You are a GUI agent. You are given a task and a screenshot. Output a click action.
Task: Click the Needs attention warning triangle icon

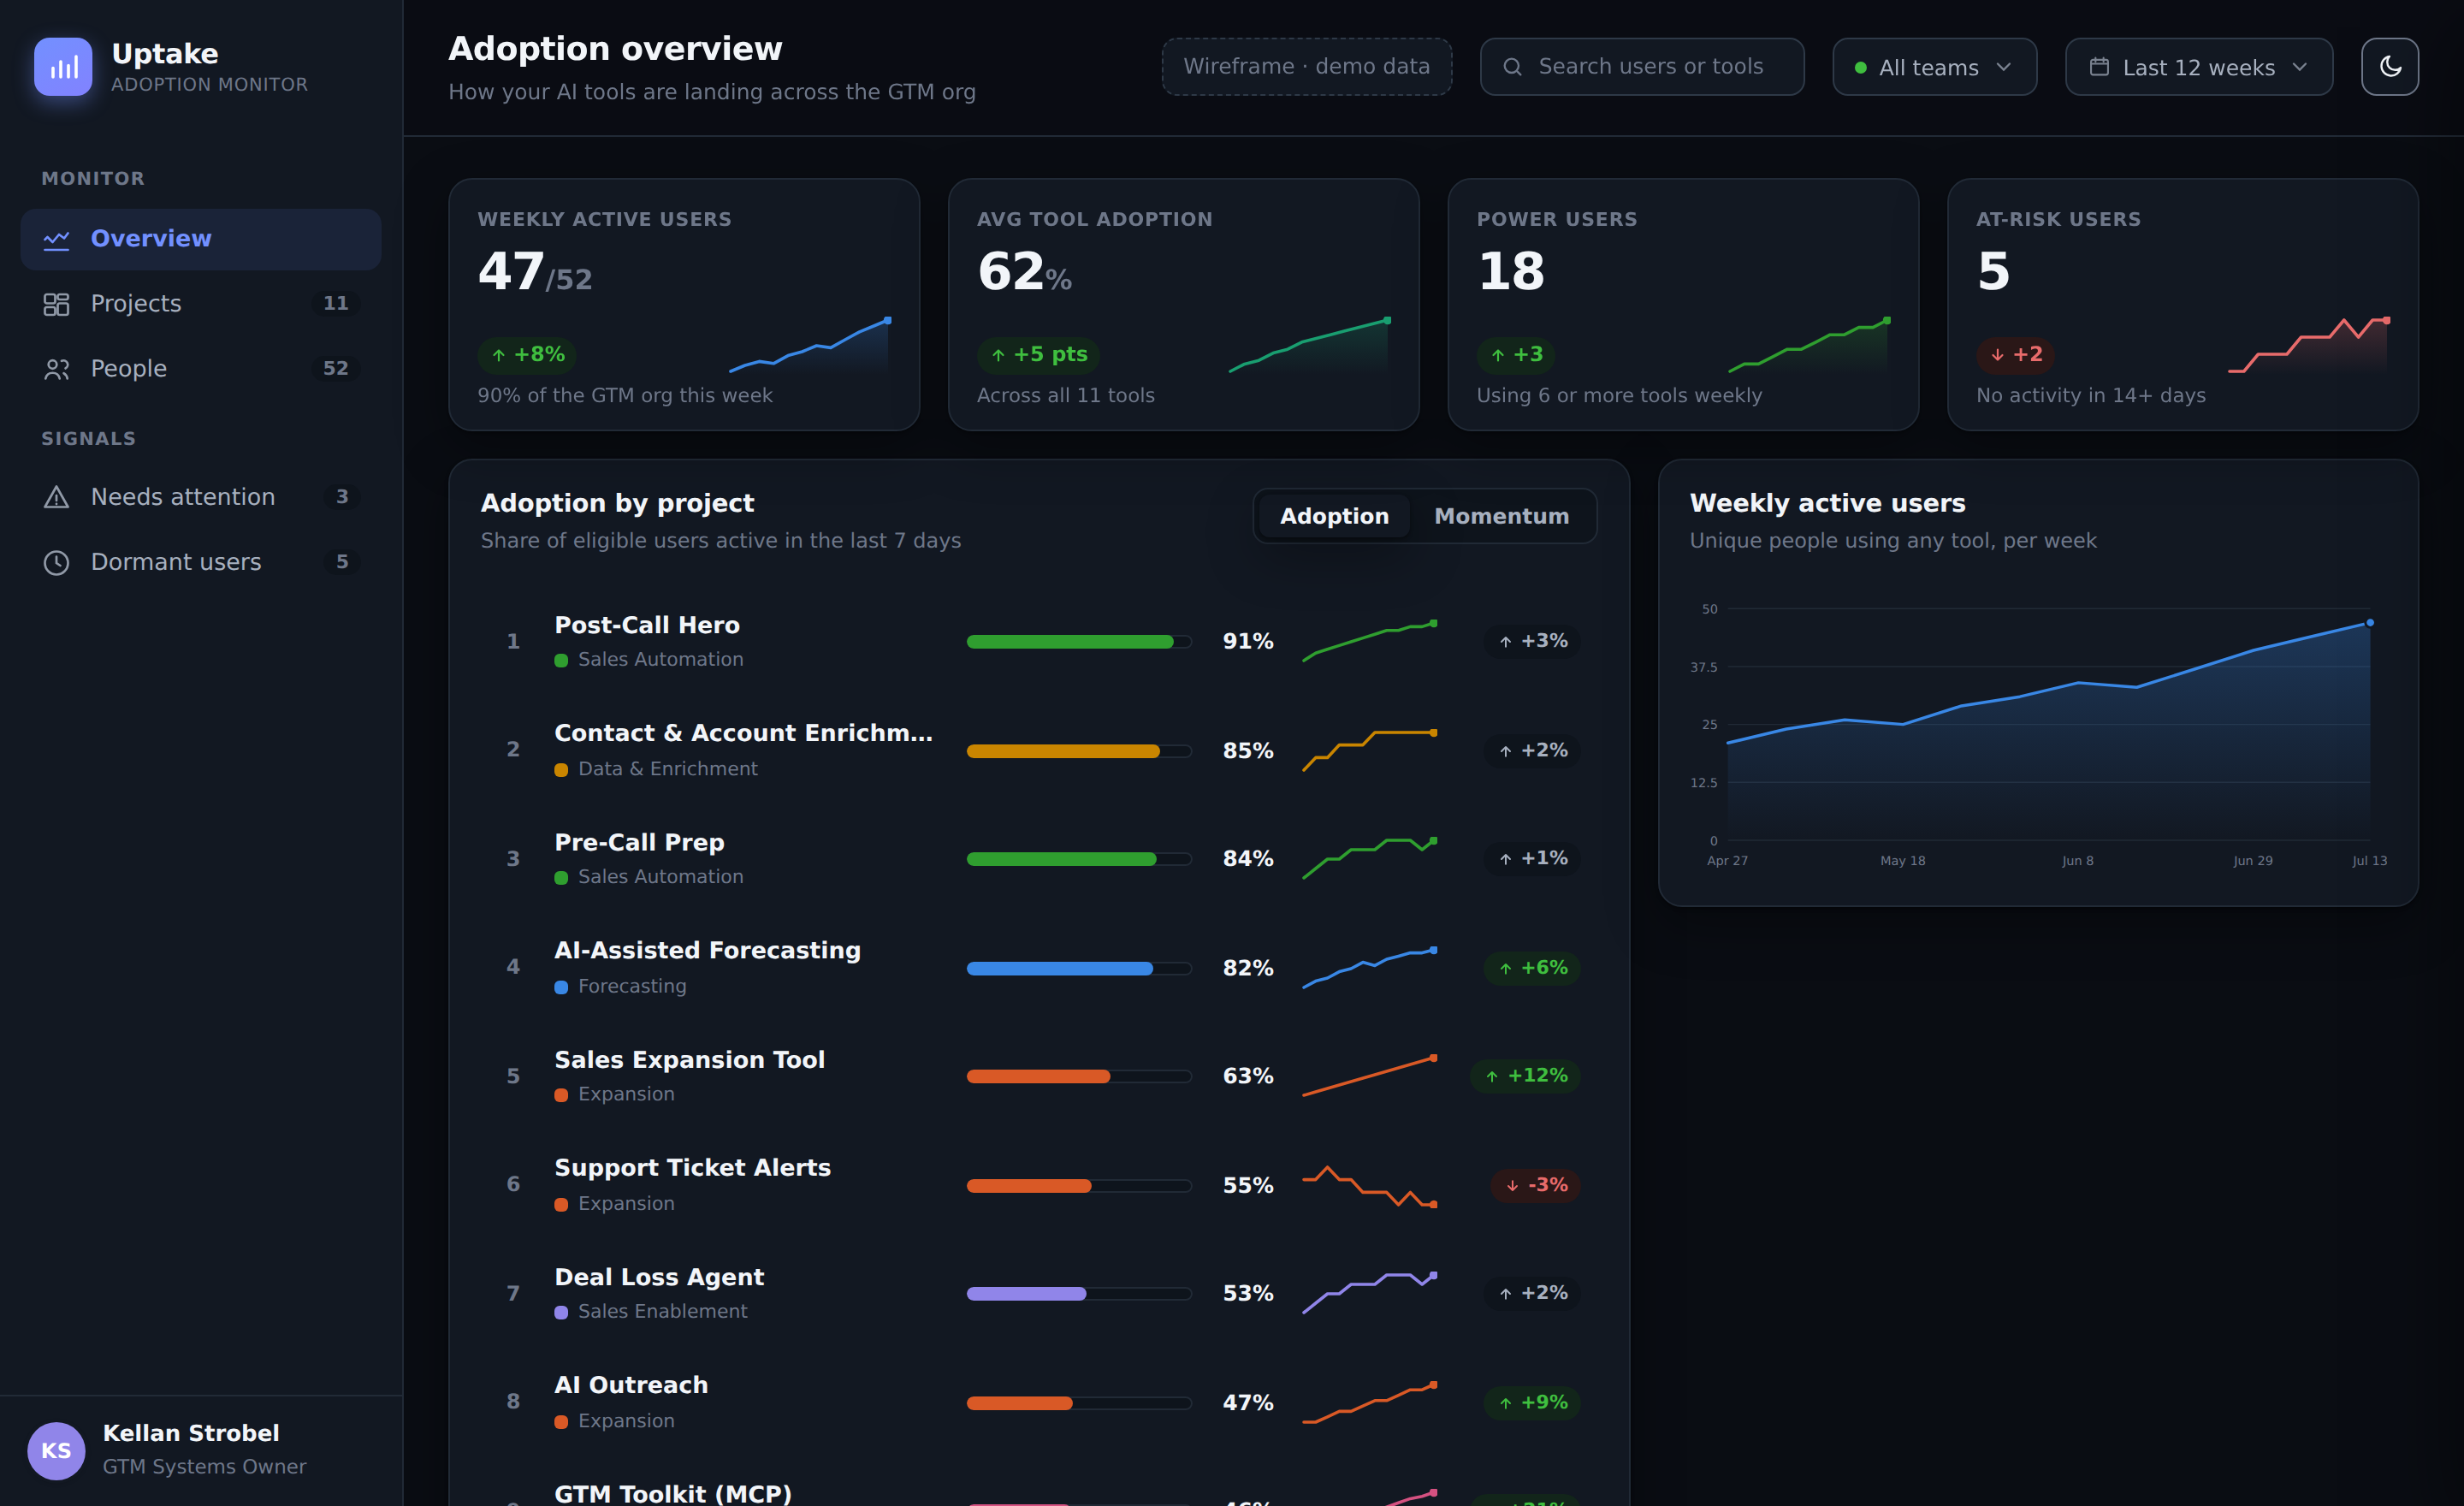(x=56, y=497)
